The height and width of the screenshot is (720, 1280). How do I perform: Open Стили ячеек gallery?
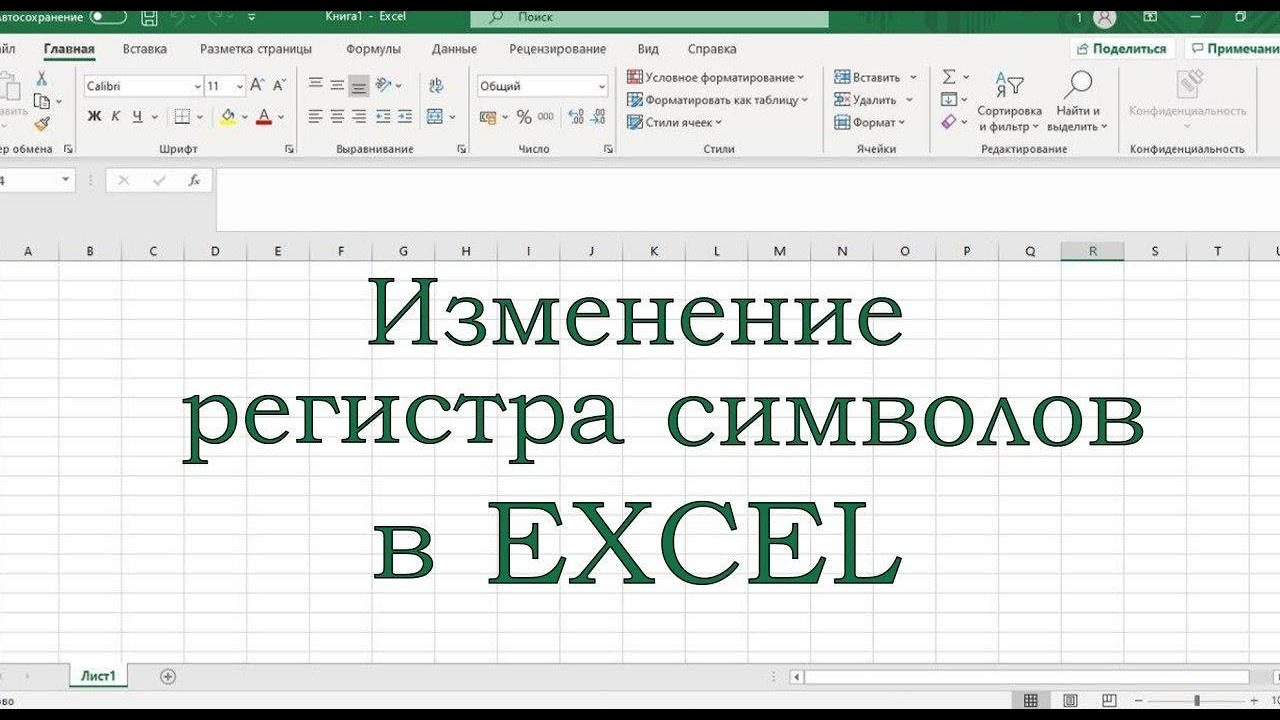675,122
